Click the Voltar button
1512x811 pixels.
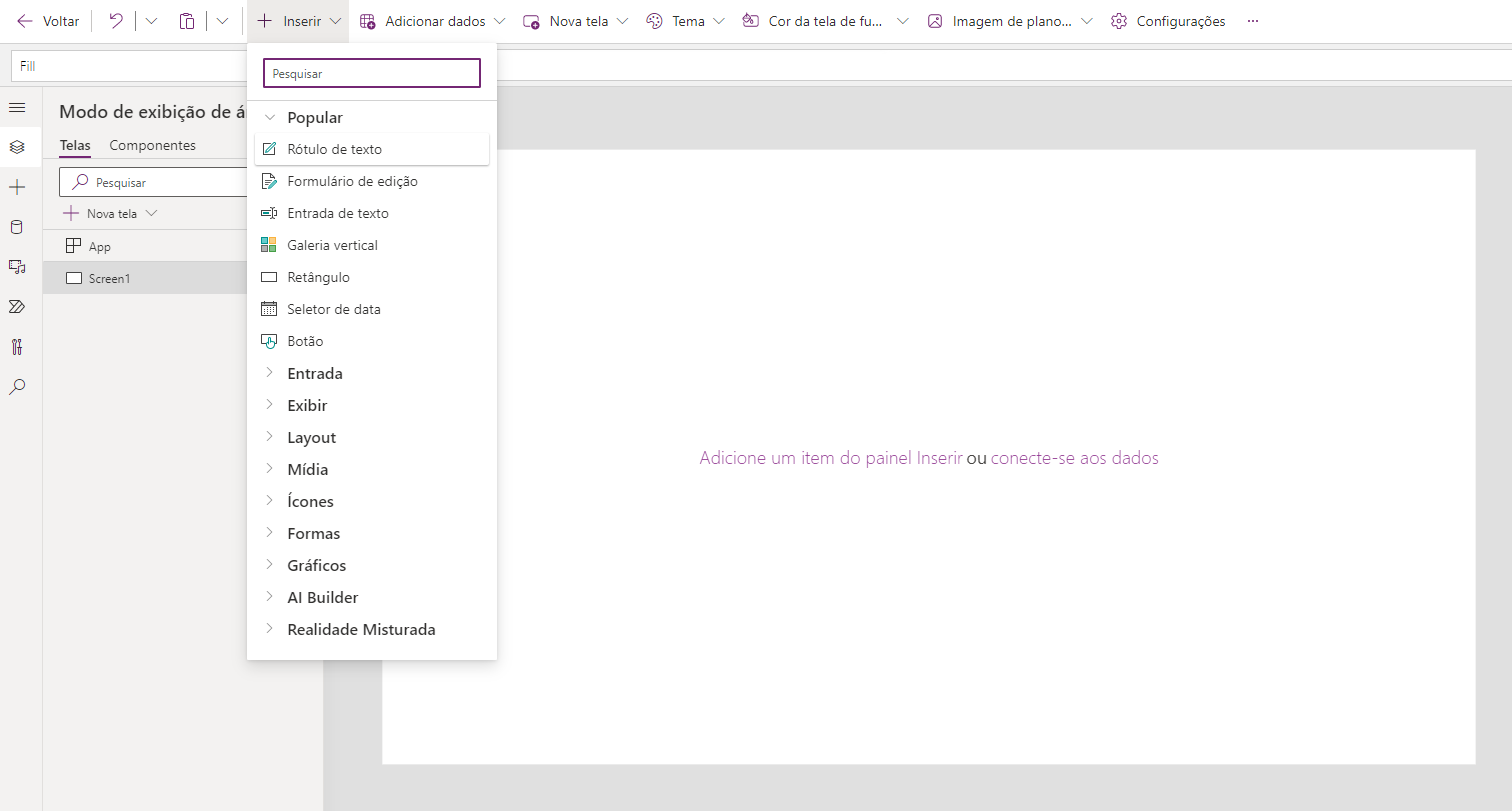[x=48, y=21]
